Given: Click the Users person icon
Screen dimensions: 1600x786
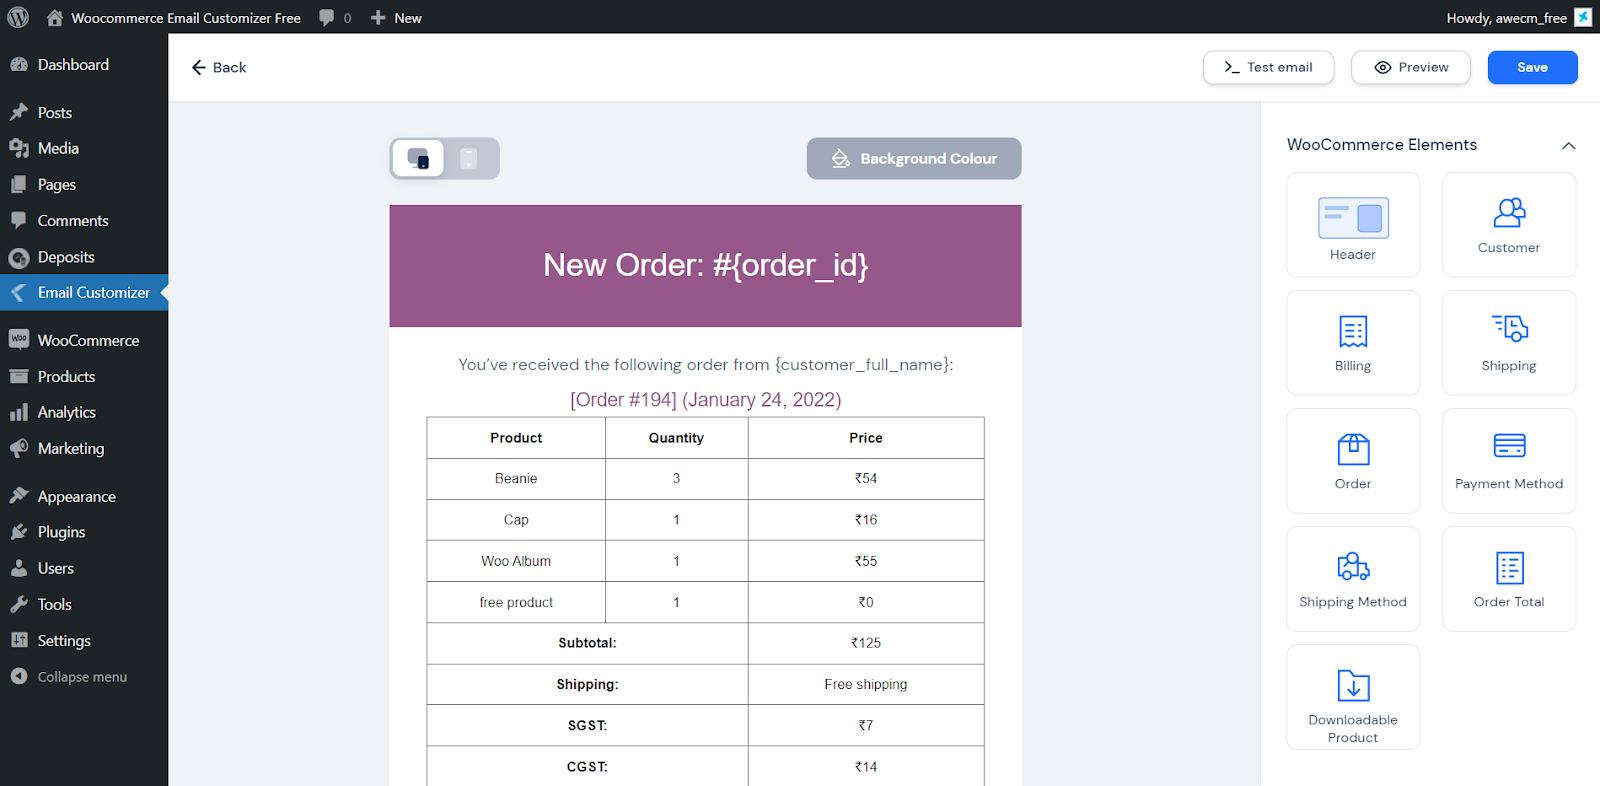Looking at the screenshot, I should pyautogui.click(x=19, y=568).
